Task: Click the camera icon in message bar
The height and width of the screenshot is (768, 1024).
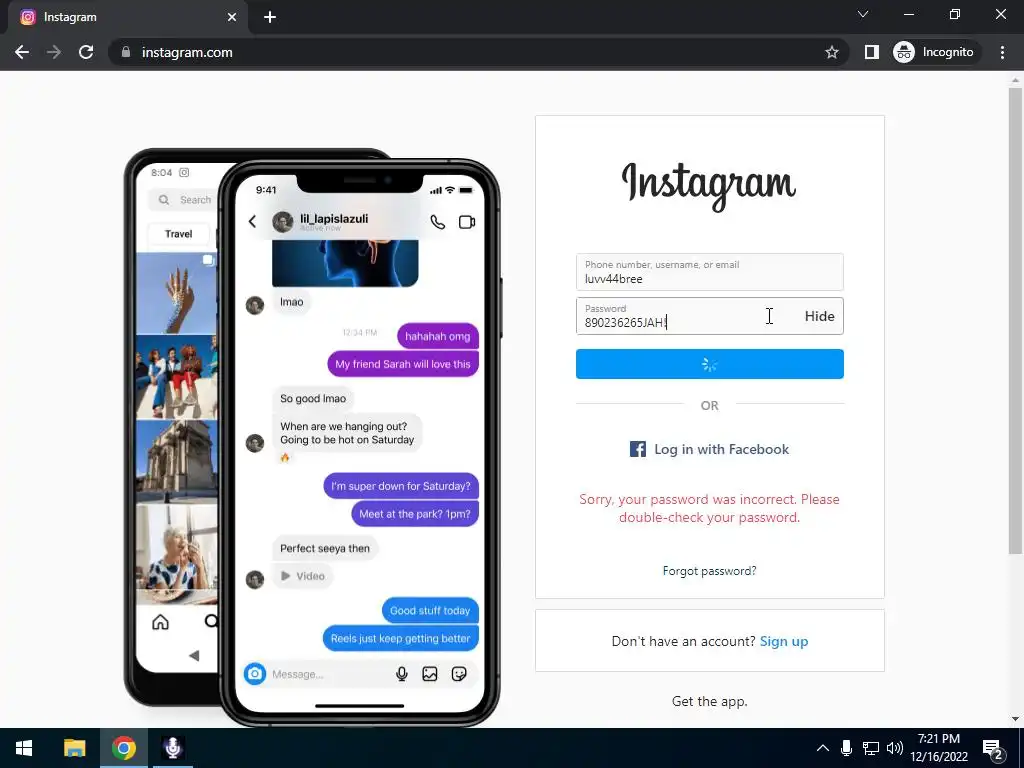Action: pyautogui.click(x=255, y=673)
